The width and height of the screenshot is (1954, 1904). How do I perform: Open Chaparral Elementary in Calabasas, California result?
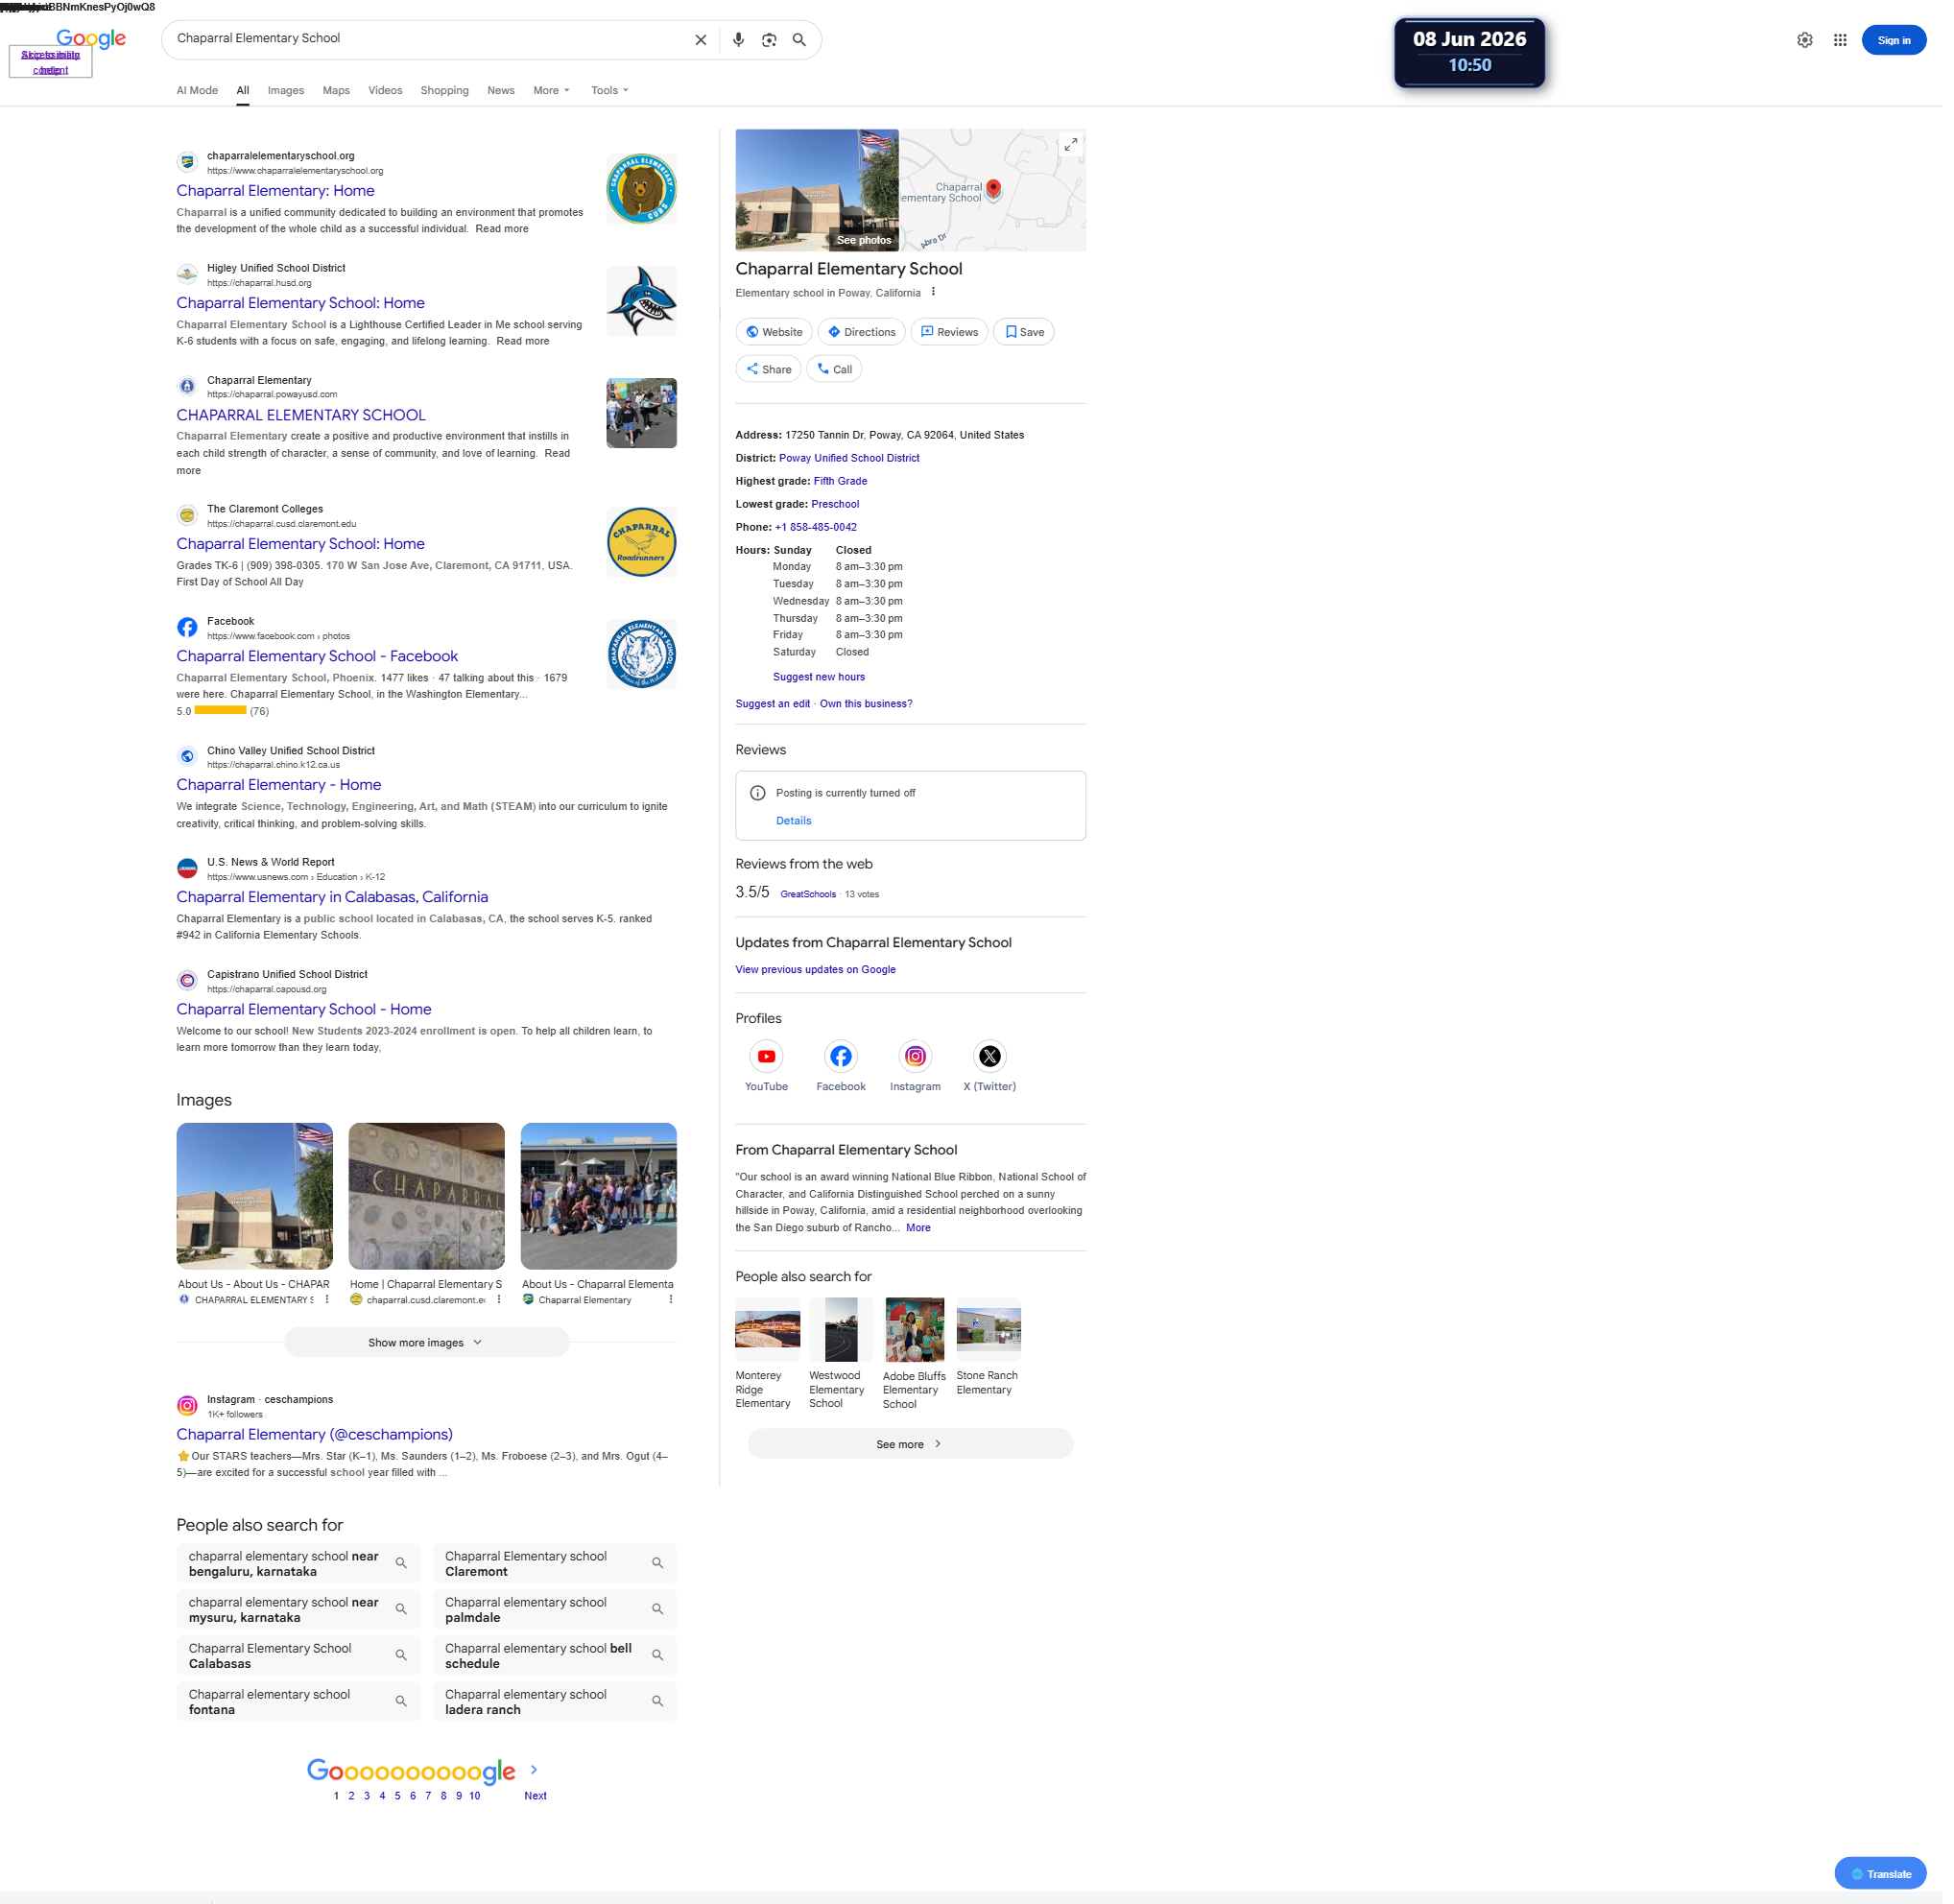click(x=332, y=898)
